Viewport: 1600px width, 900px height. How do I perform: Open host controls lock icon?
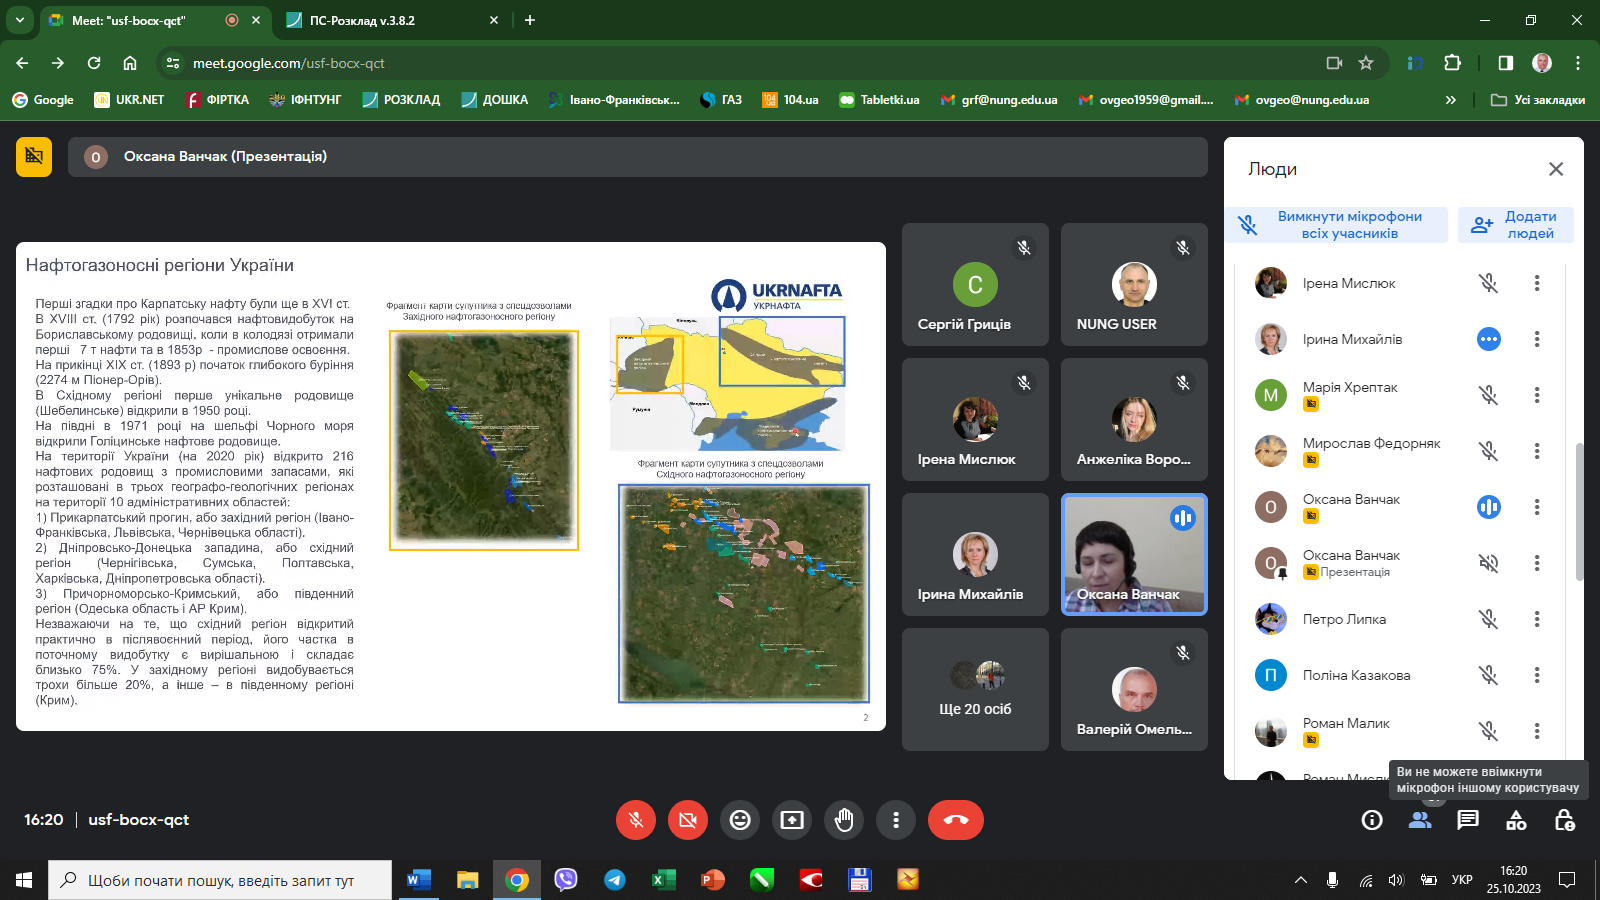[x=1565, y=820]
